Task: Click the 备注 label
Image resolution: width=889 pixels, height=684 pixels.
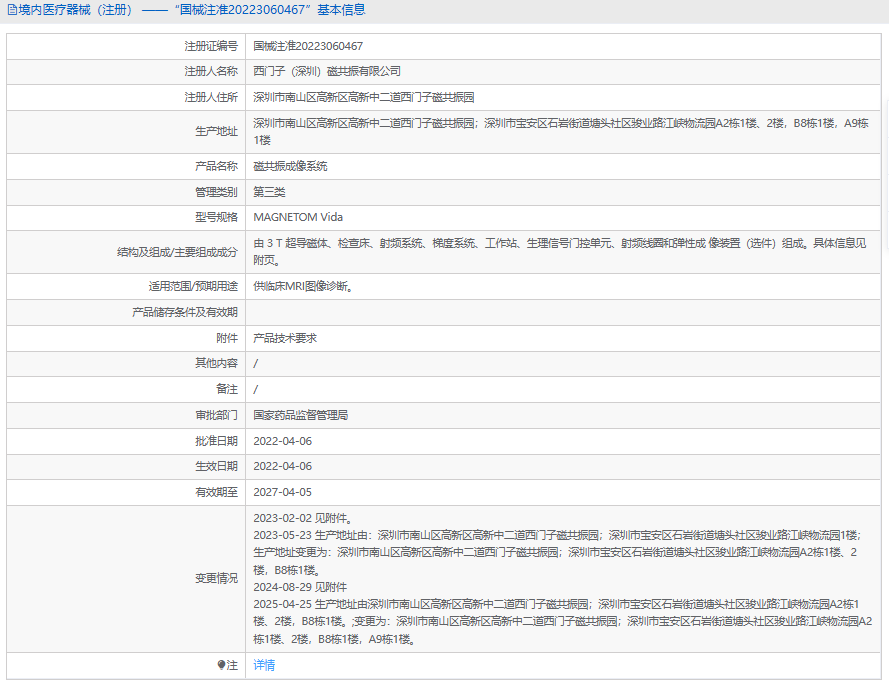Action: pyautogui.click(x=227, y=389)
